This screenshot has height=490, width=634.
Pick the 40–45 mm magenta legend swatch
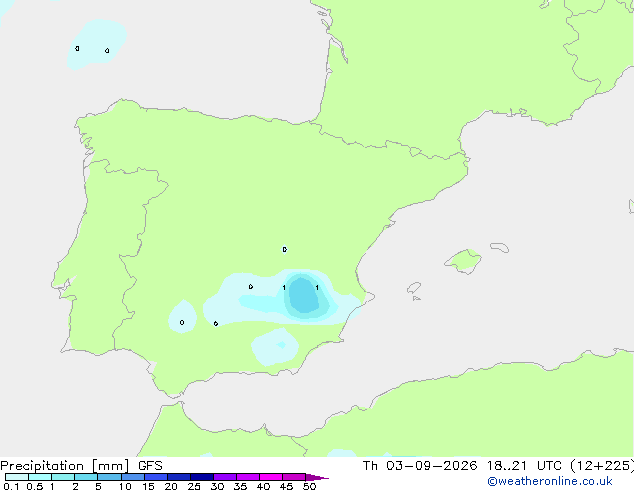click(x=271, y=477)
